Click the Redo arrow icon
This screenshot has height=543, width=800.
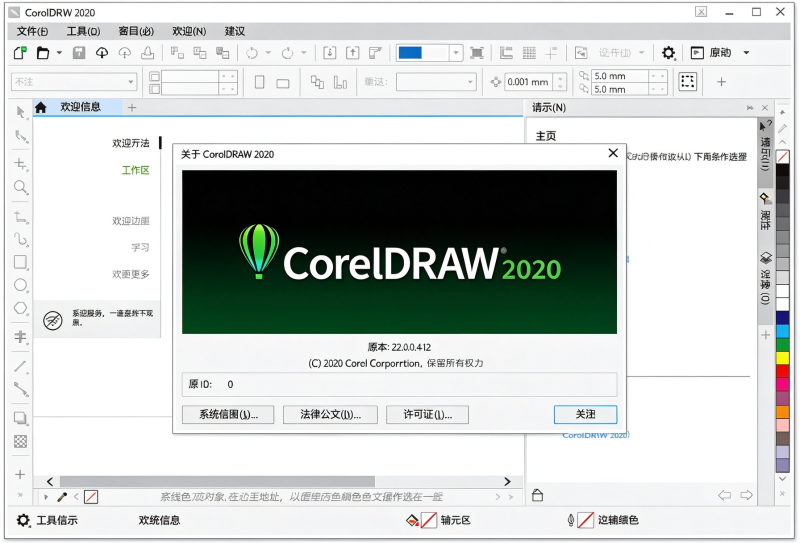point(288,53)
